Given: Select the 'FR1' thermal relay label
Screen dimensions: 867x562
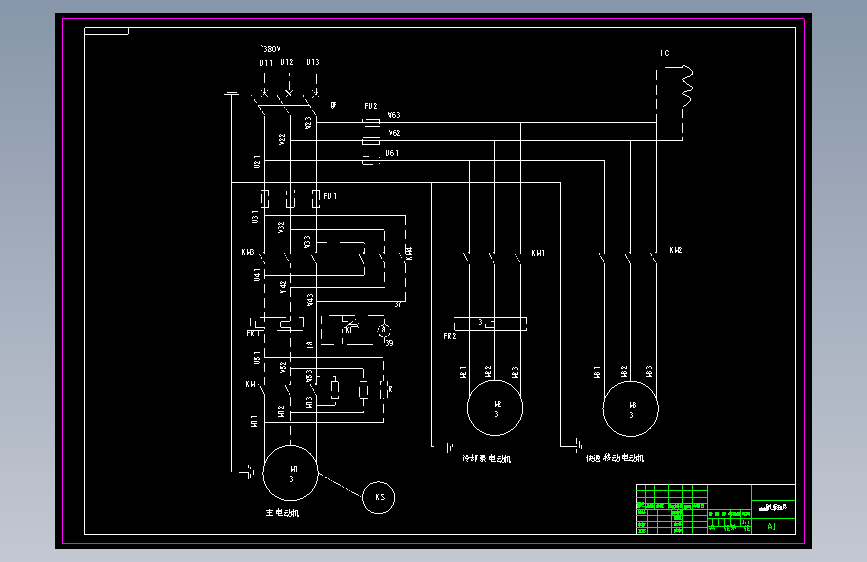Looking at the screenshot, I should (253, 333).
